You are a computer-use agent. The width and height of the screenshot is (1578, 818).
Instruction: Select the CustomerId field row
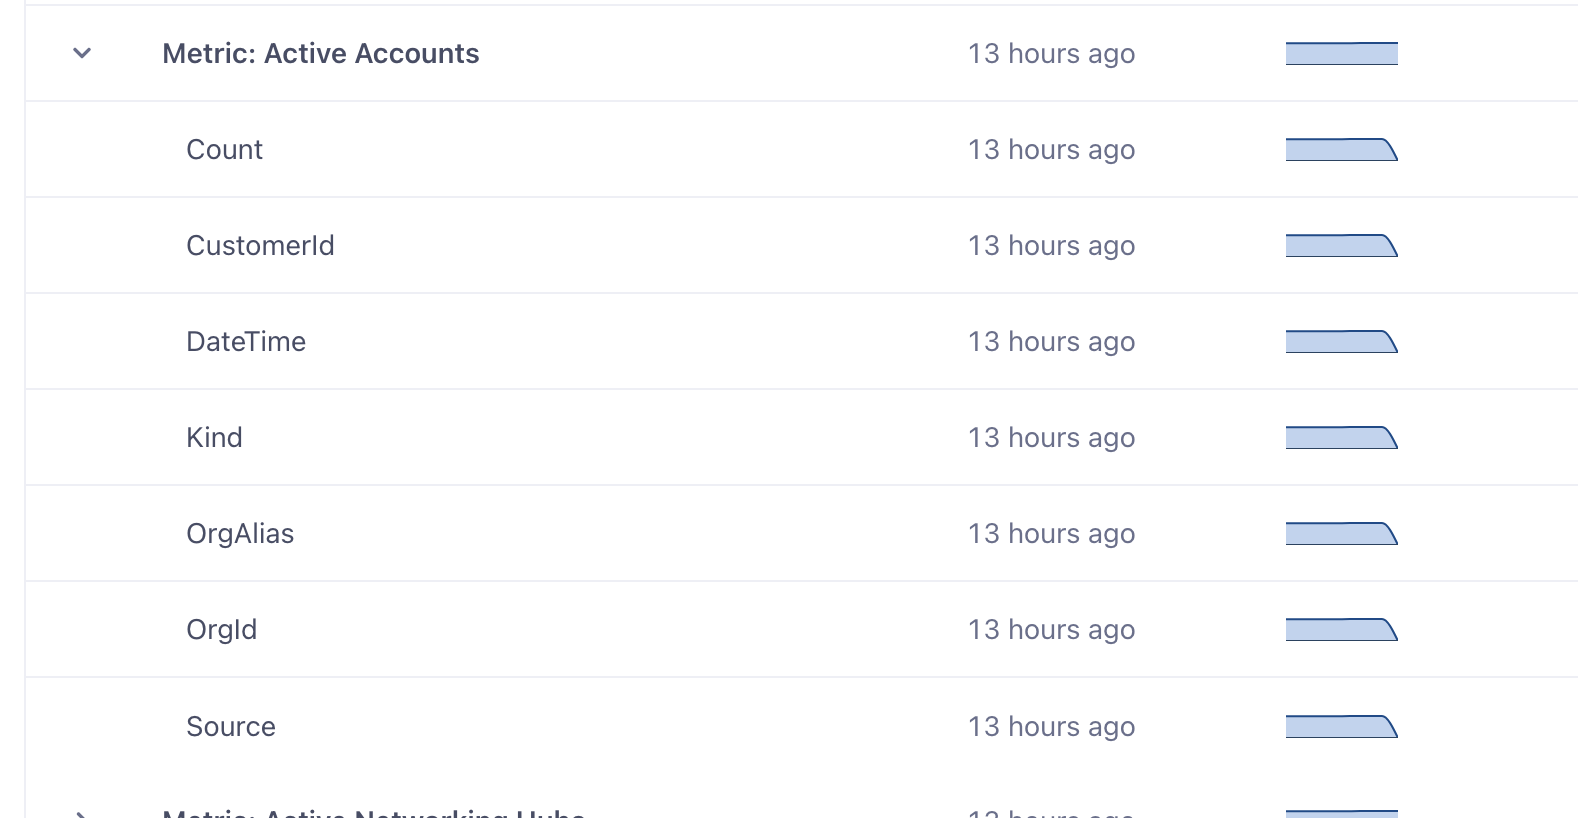801,245
